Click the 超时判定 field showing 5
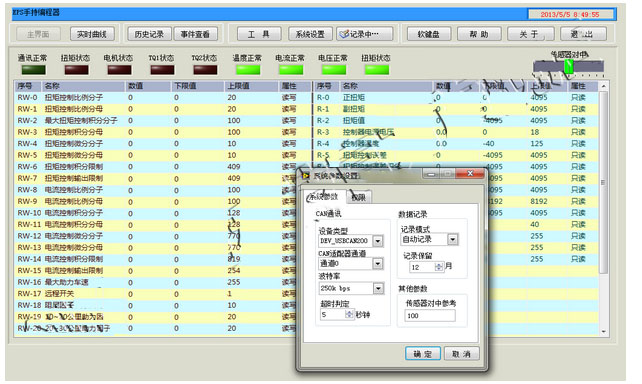The height and width of the screenshot is (384, 642). pyautogui.click(x=333, y=314)
